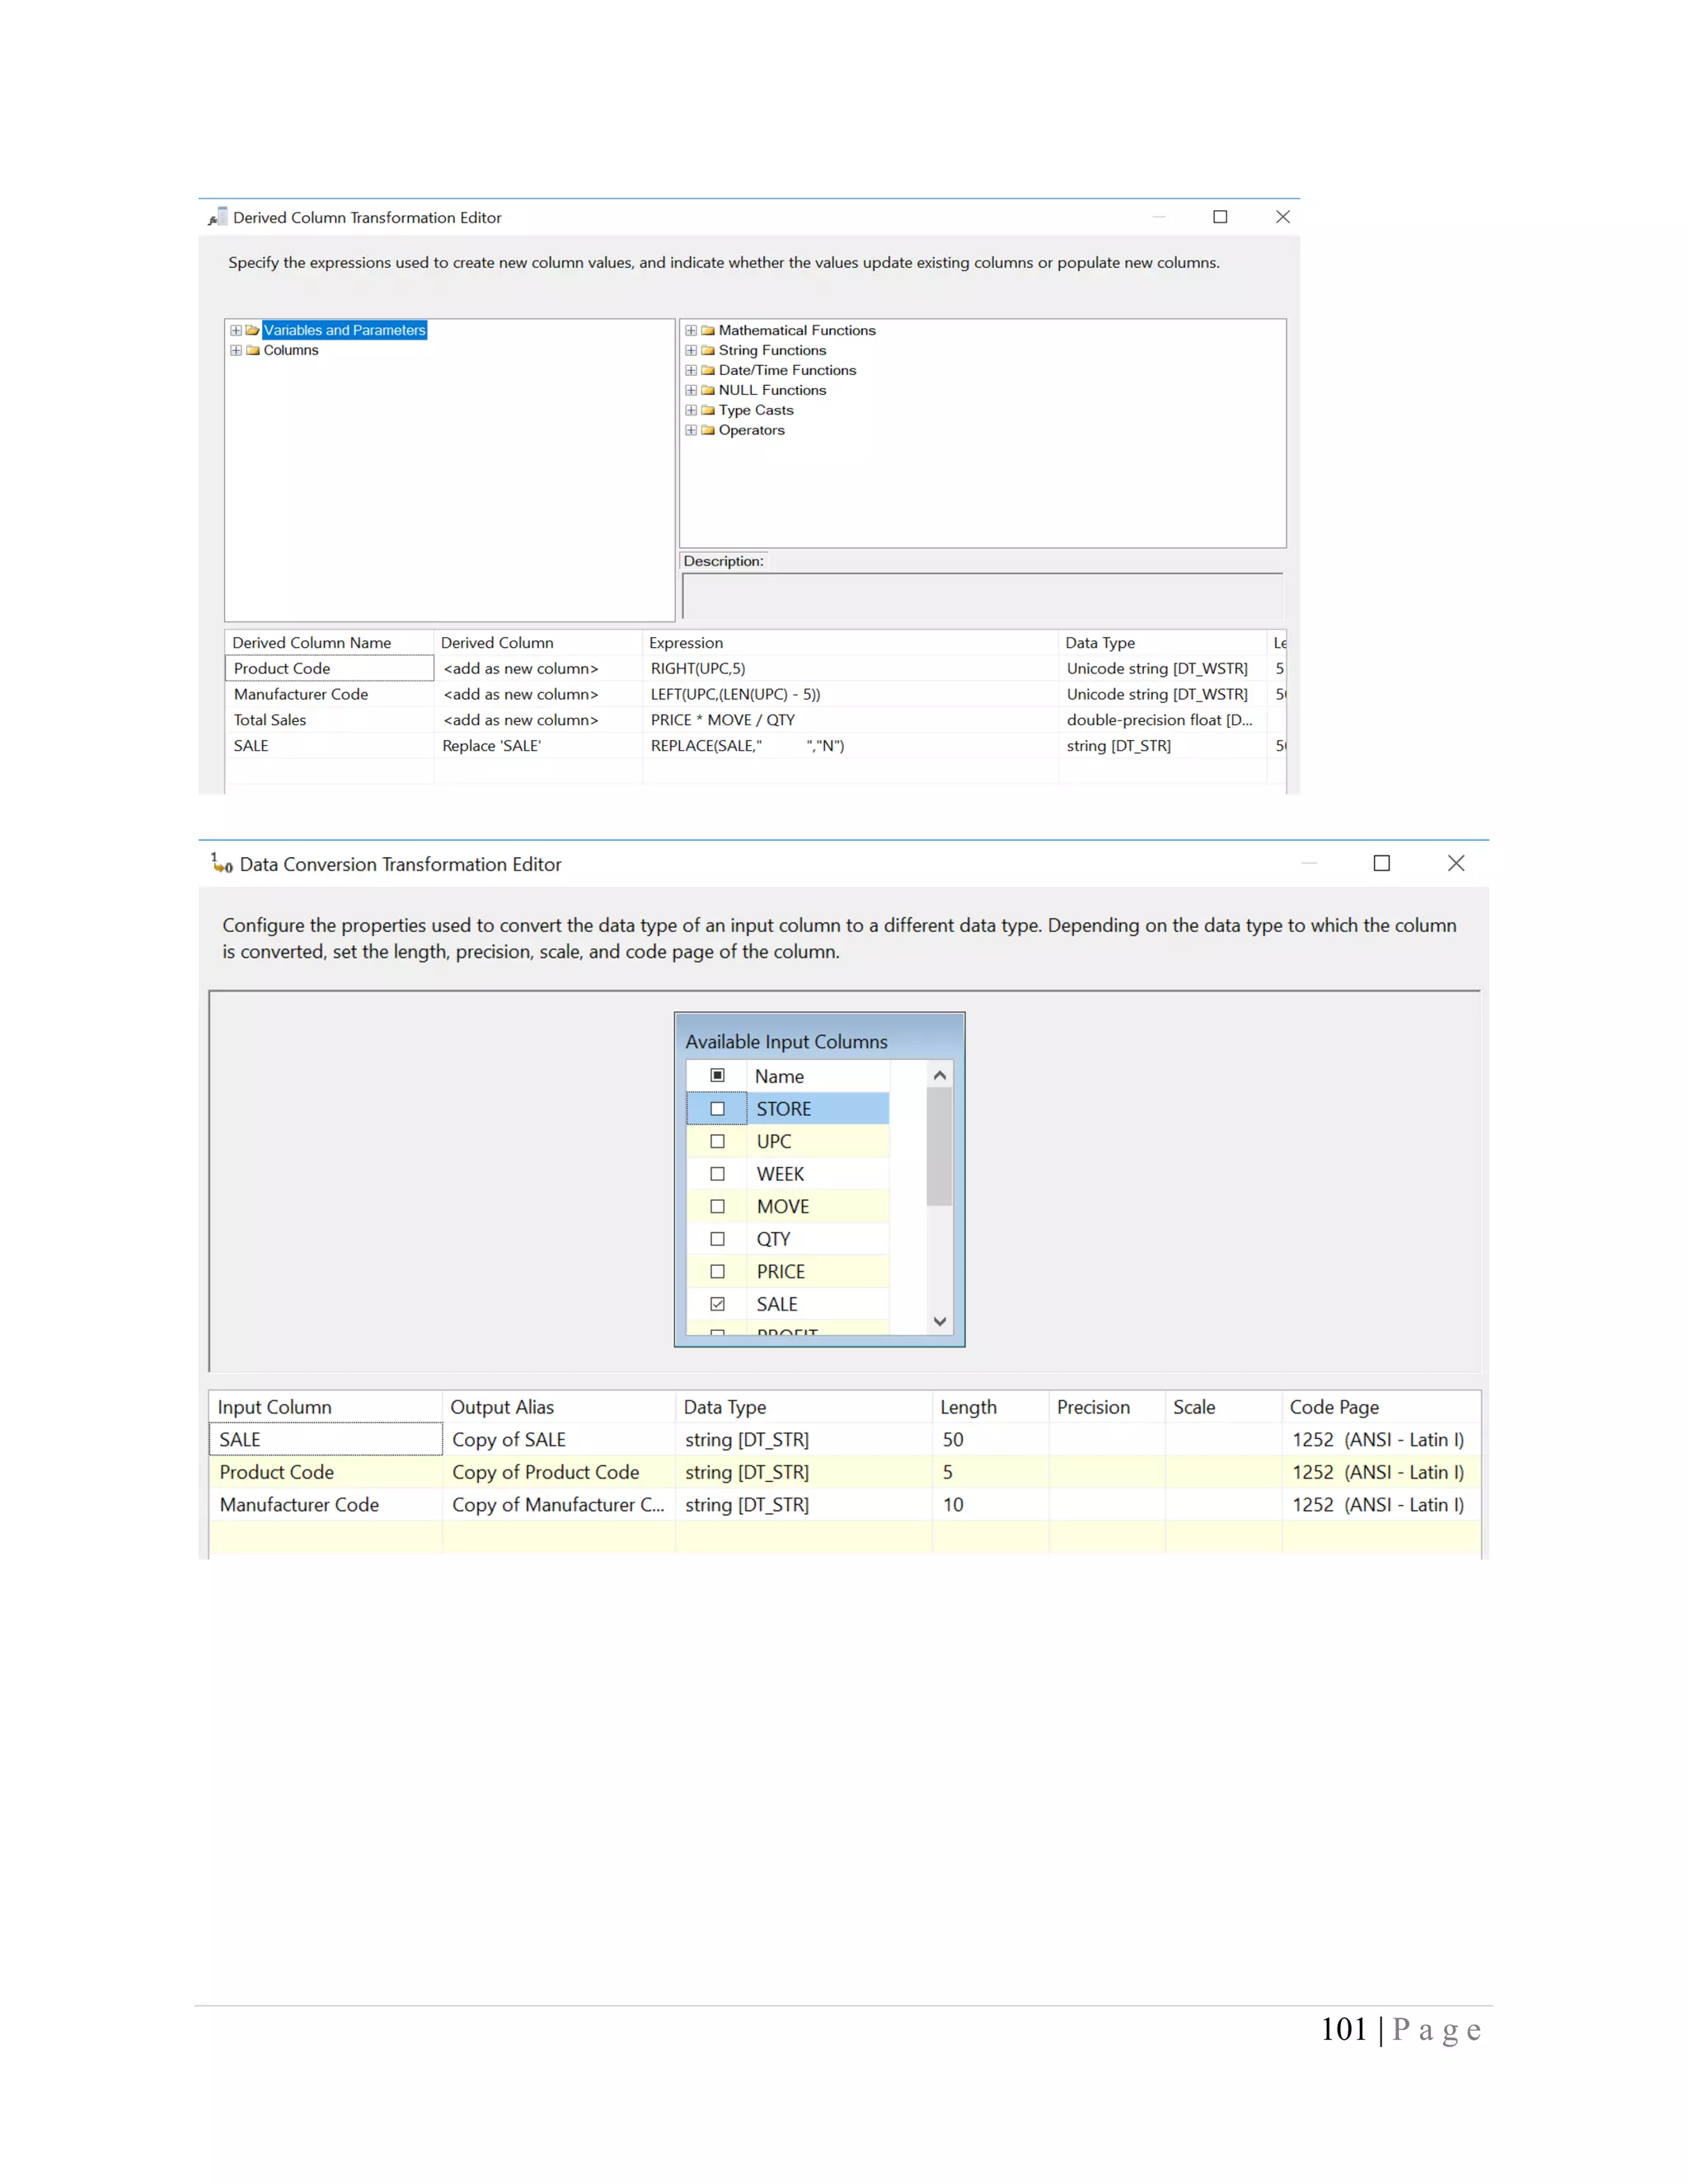Click the String Functions folder icon
Screen dimensions: 1688x2184
708,350
